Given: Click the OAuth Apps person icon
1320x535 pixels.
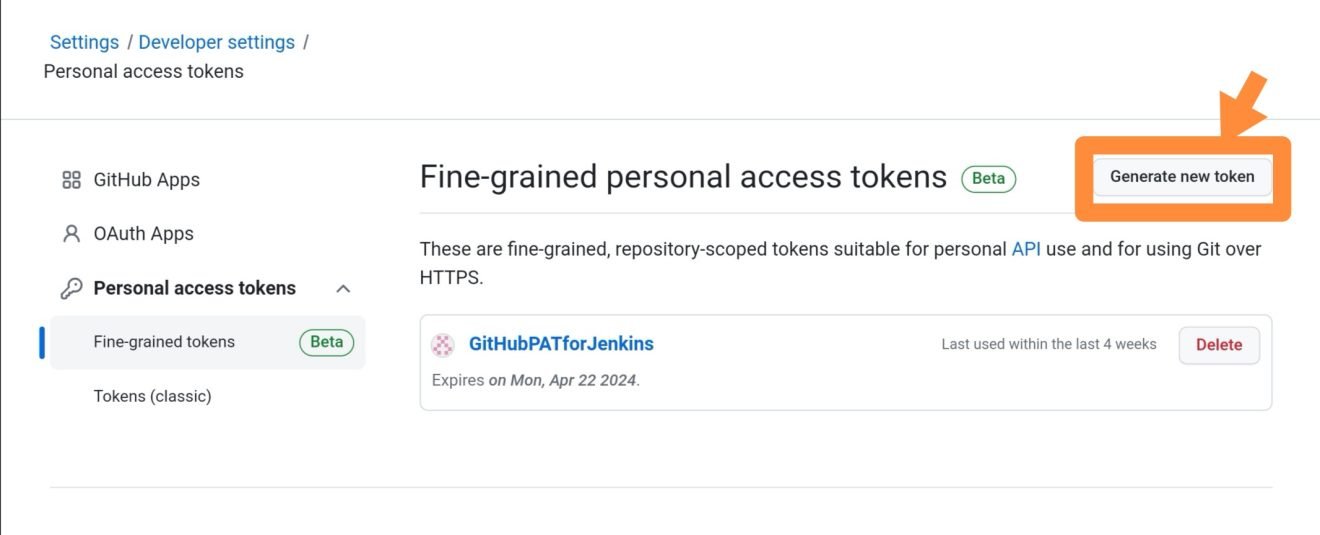Looking at the screenshot, I should 71,234.
